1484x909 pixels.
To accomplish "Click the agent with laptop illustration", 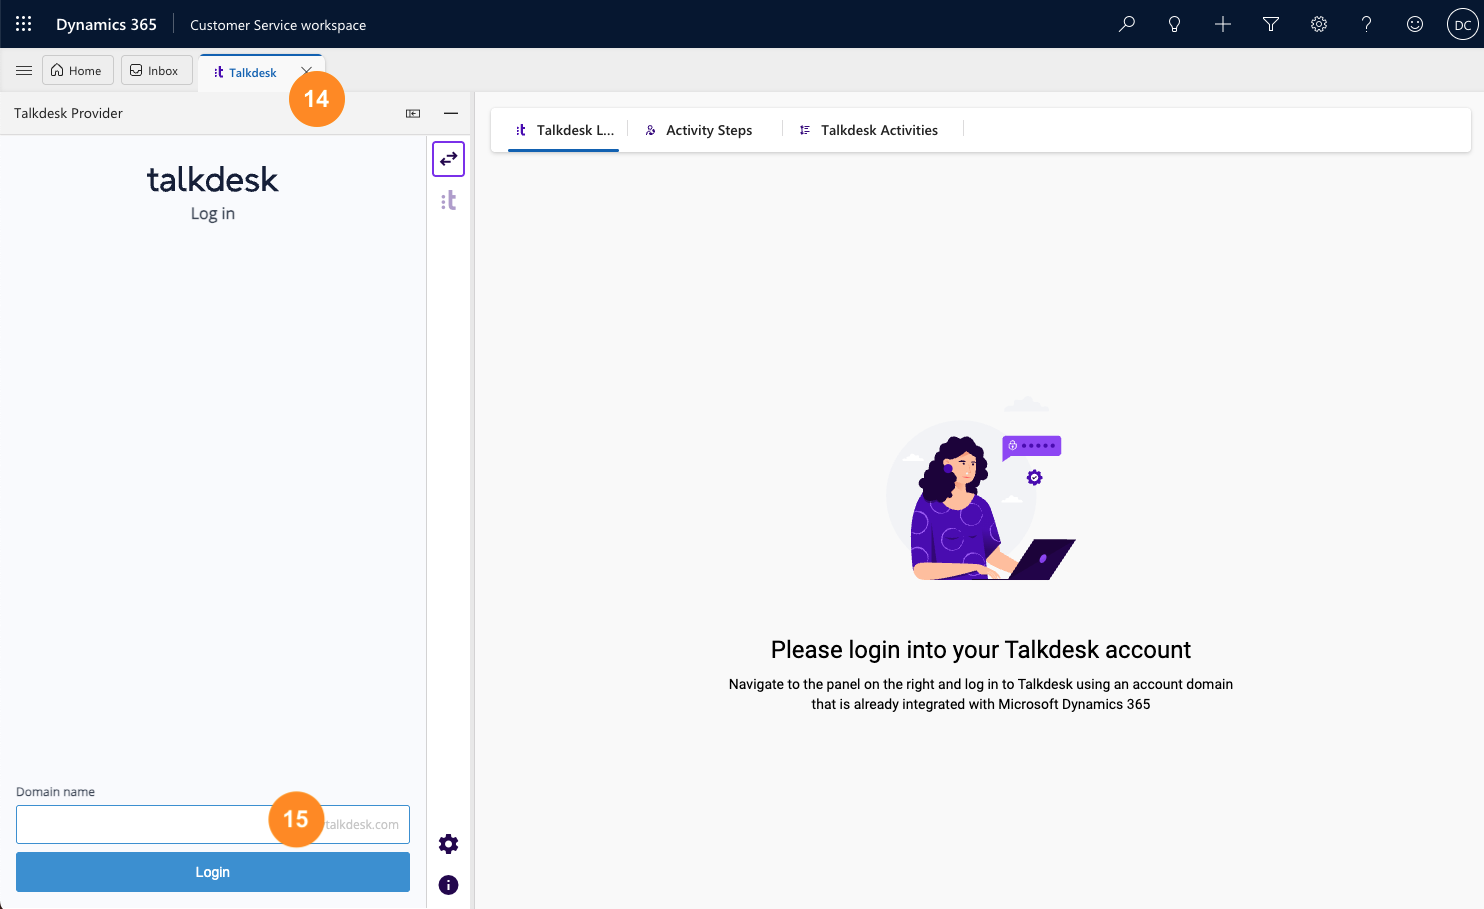I will (x=981, y=490).
